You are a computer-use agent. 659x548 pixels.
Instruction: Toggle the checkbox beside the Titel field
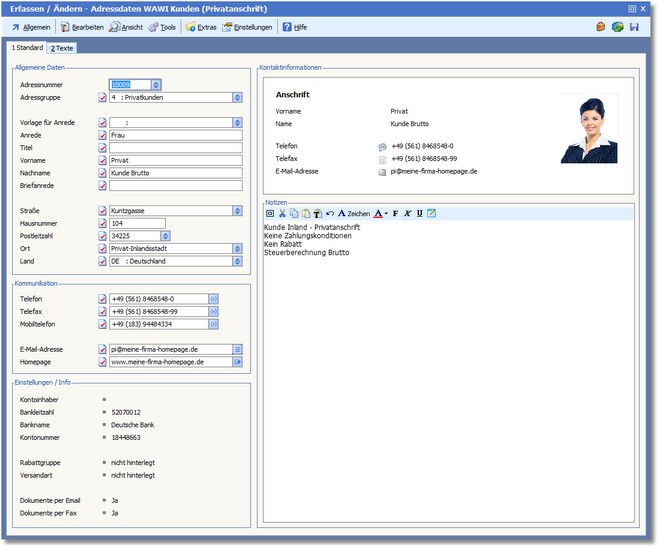click(x=102, y=147)
